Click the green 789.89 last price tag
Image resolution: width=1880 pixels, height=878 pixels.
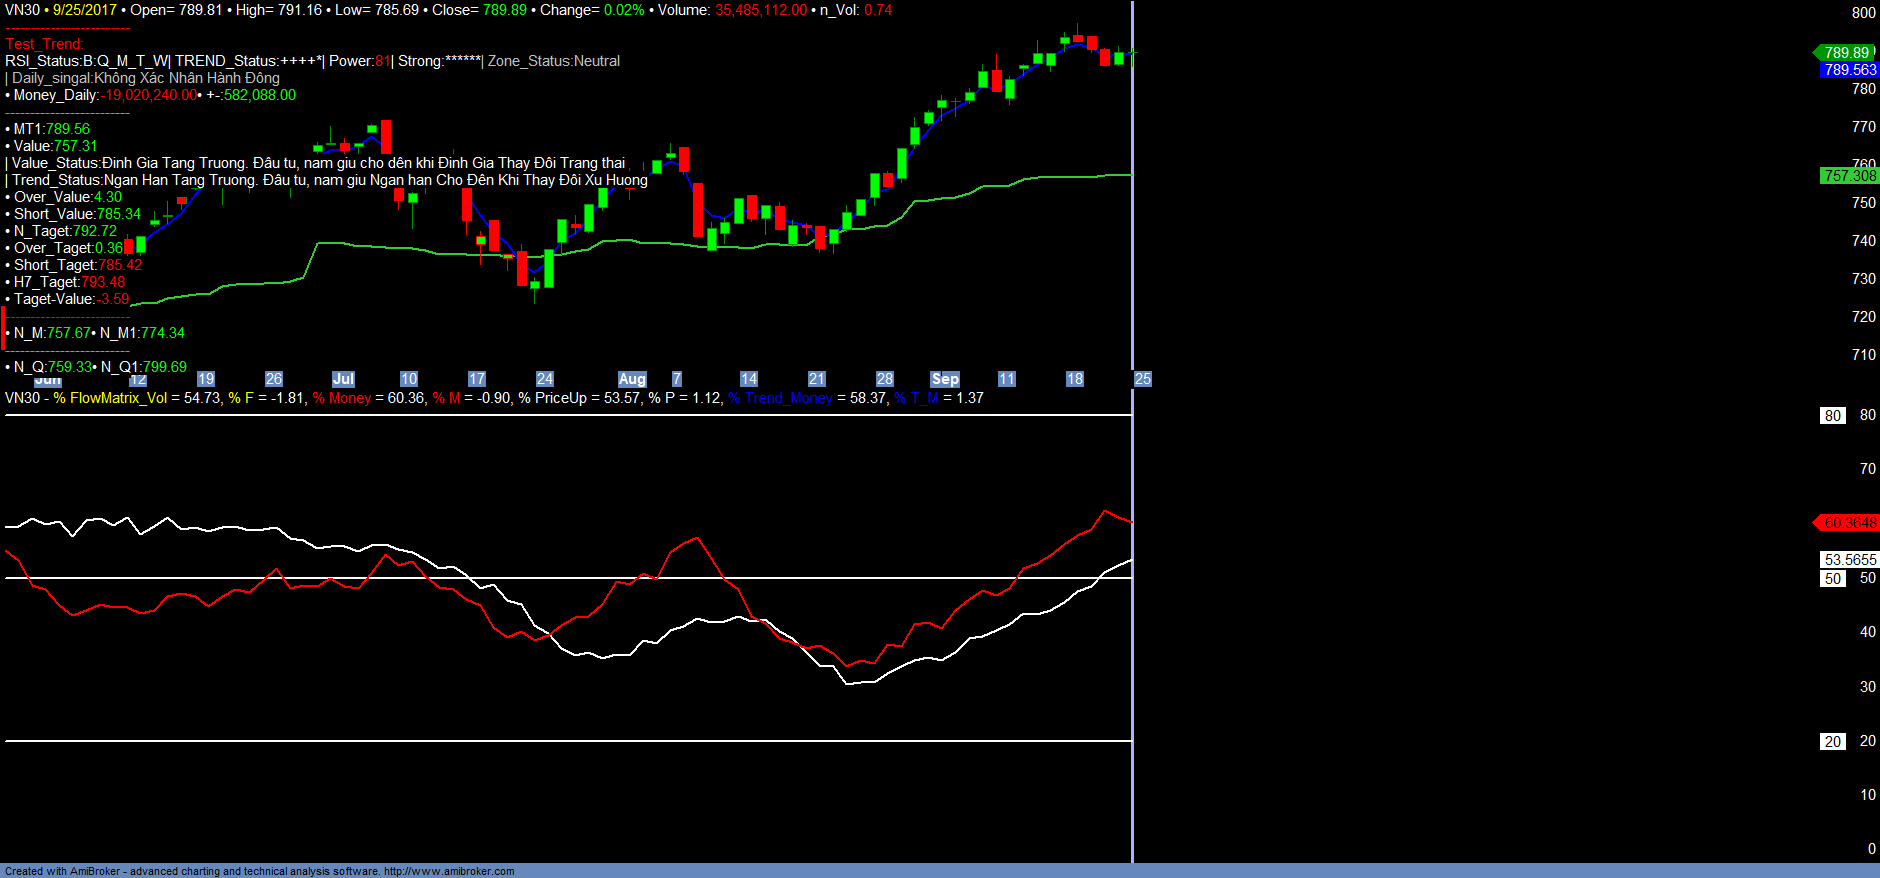click(x=1846, y=53)
